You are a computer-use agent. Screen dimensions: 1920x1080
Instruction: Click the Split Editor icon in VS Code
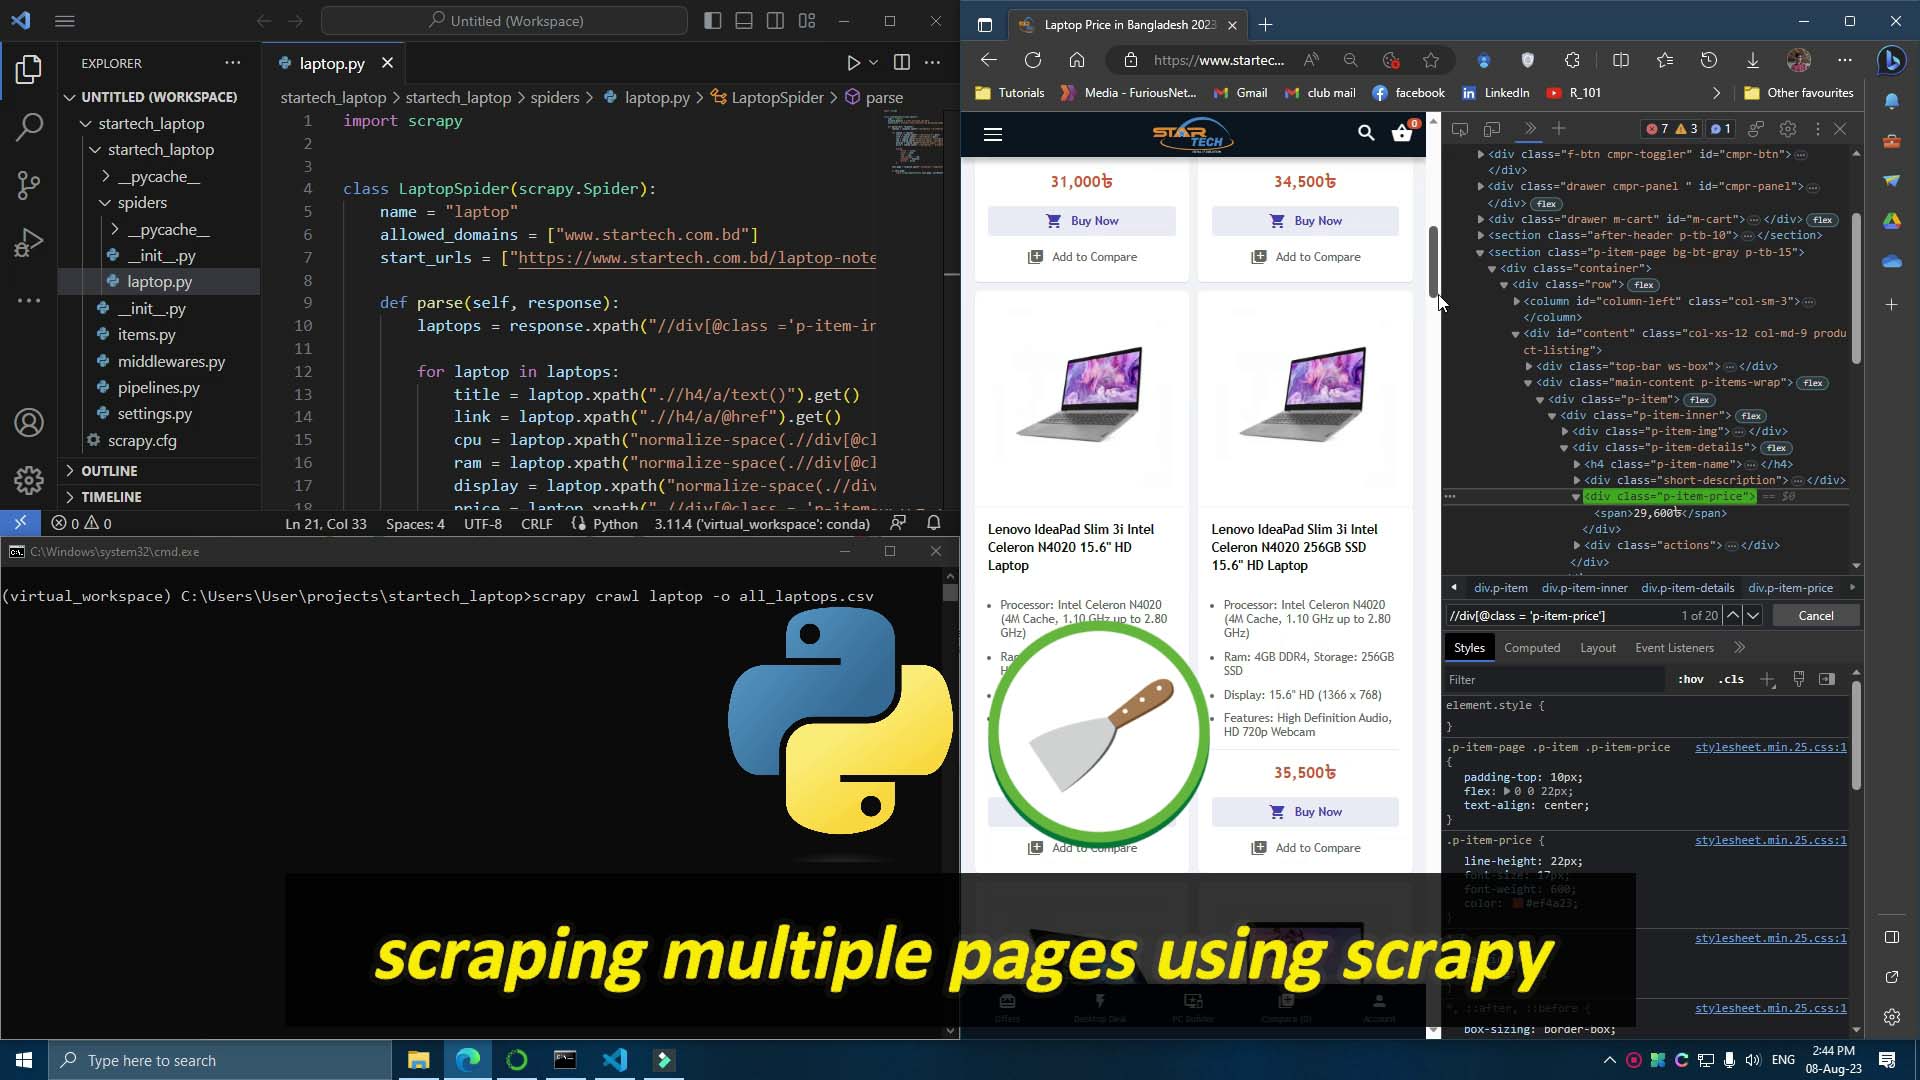click(x=901, y=63)
